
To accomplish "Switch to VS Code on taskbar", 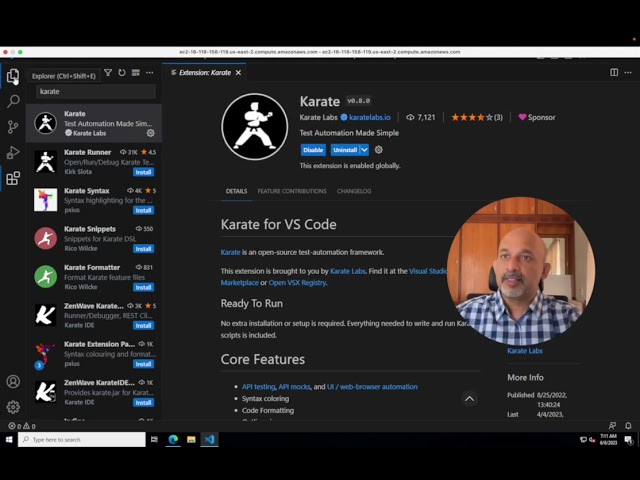I will coord(209,440).
